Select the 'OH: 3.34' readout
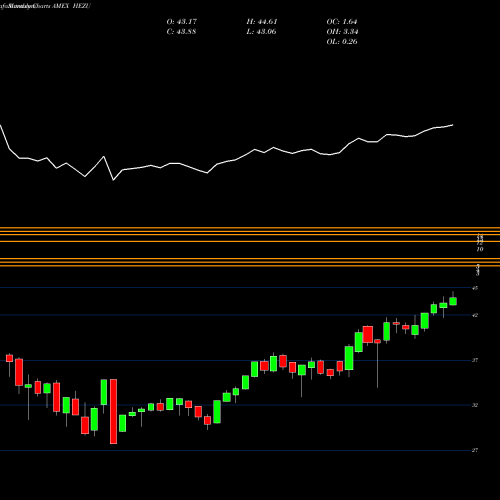The height and width of the screenshot is (500, 500). tap(342, 32)
